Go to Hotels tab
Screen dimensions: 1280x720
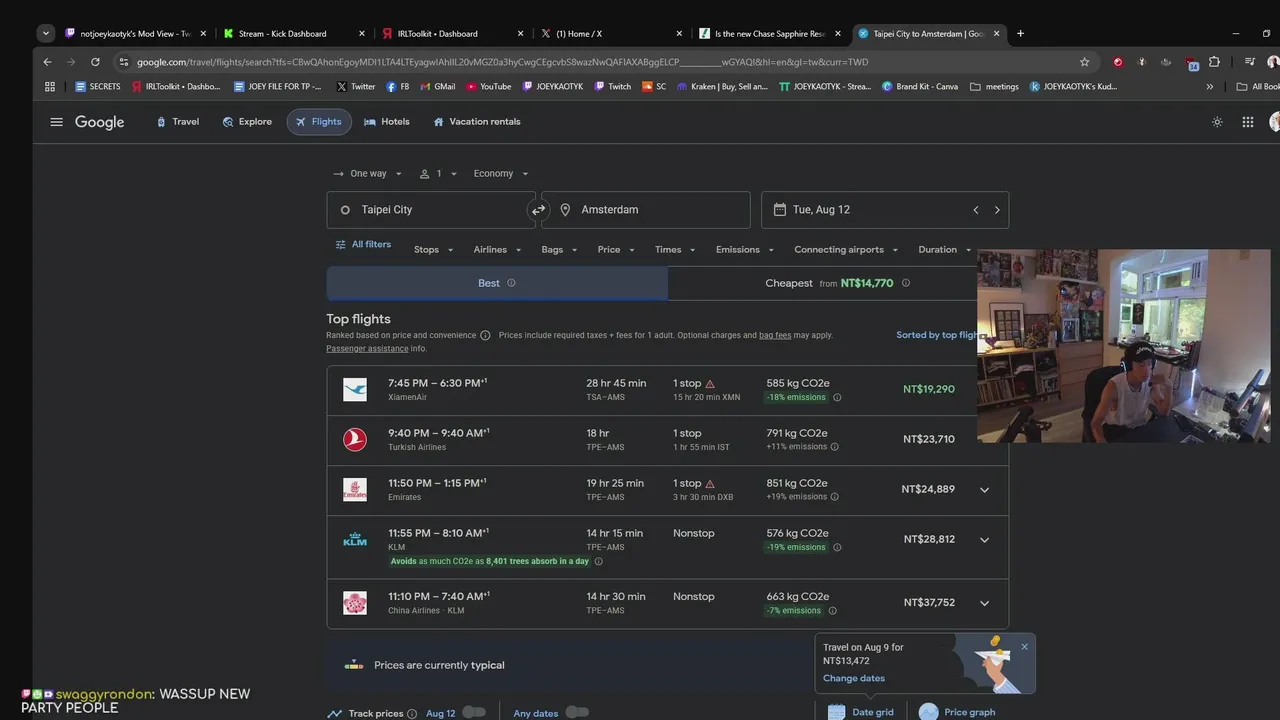click(x=386, y=122)
